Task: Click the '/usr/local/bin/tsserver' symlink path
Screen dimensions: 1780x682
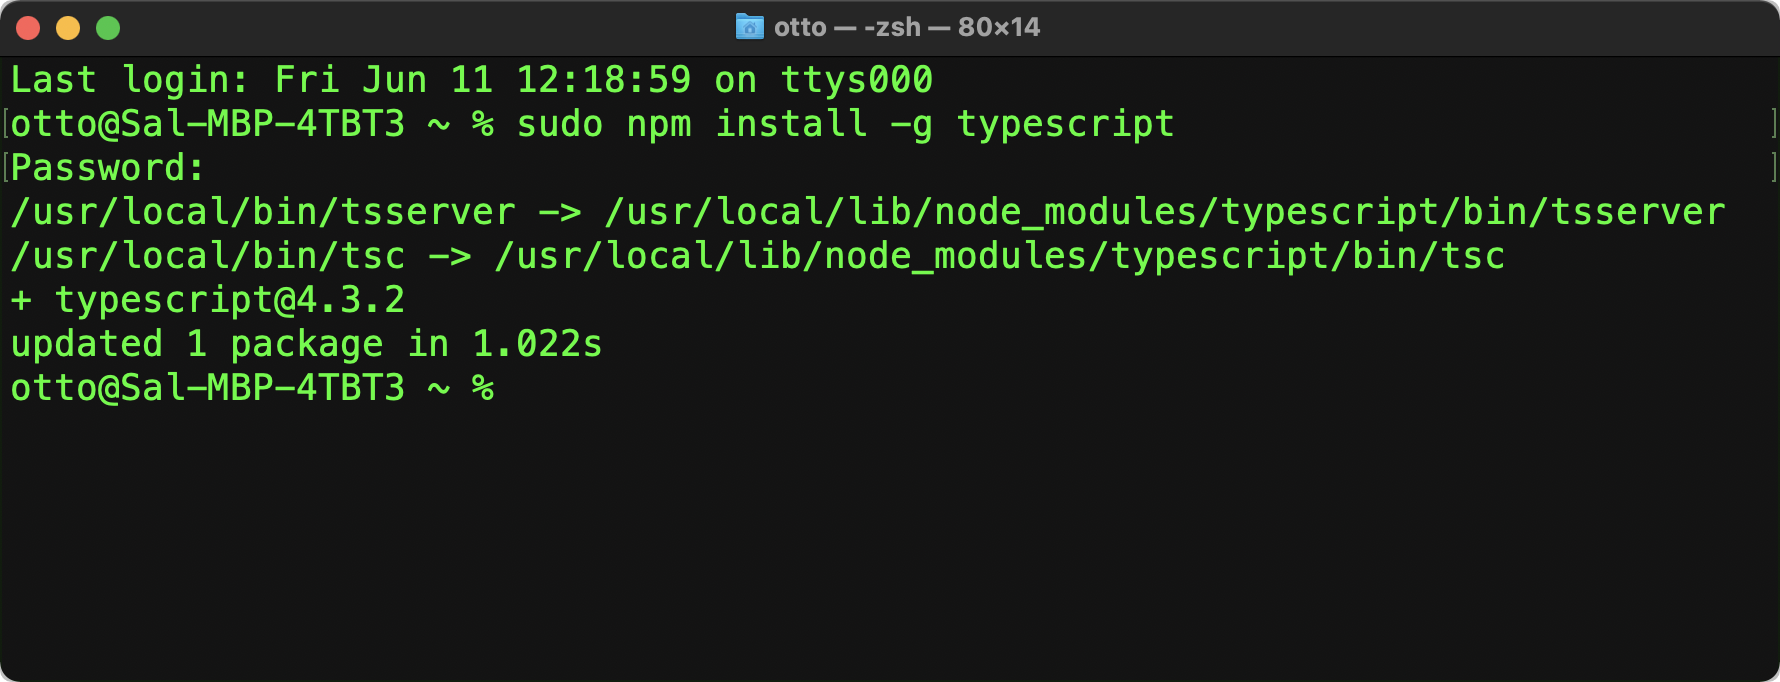Action: click(x=262, y=212)
